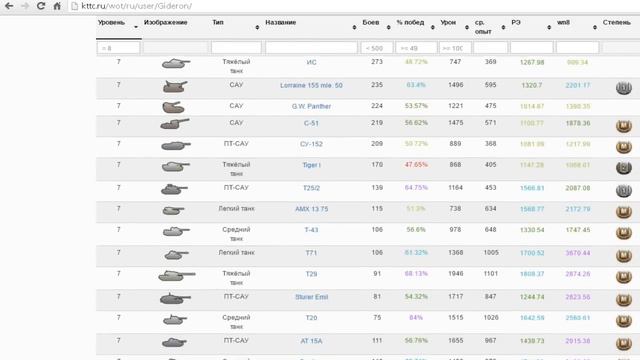Click the СУ-152 tank image
The width and height of the screenshot is (640, 360).
pos(176,145)
